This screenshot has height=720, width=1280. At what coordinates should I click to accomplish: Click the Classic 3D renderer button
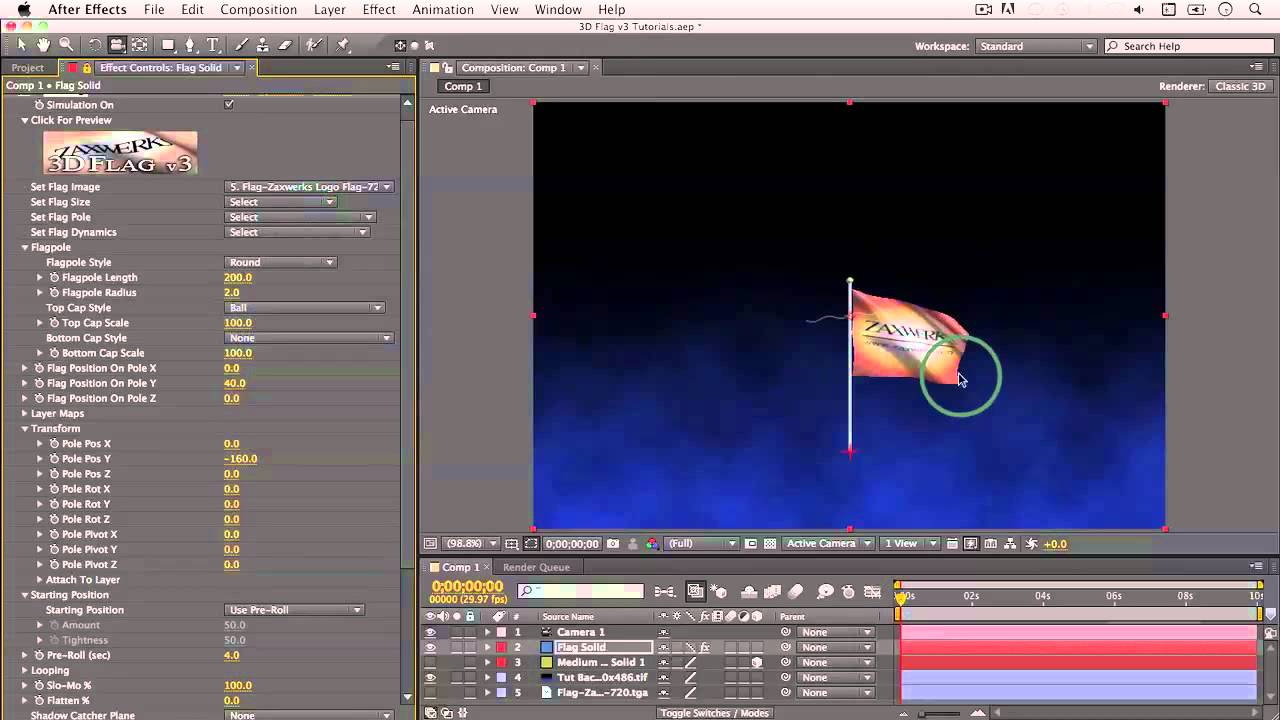1240,86
